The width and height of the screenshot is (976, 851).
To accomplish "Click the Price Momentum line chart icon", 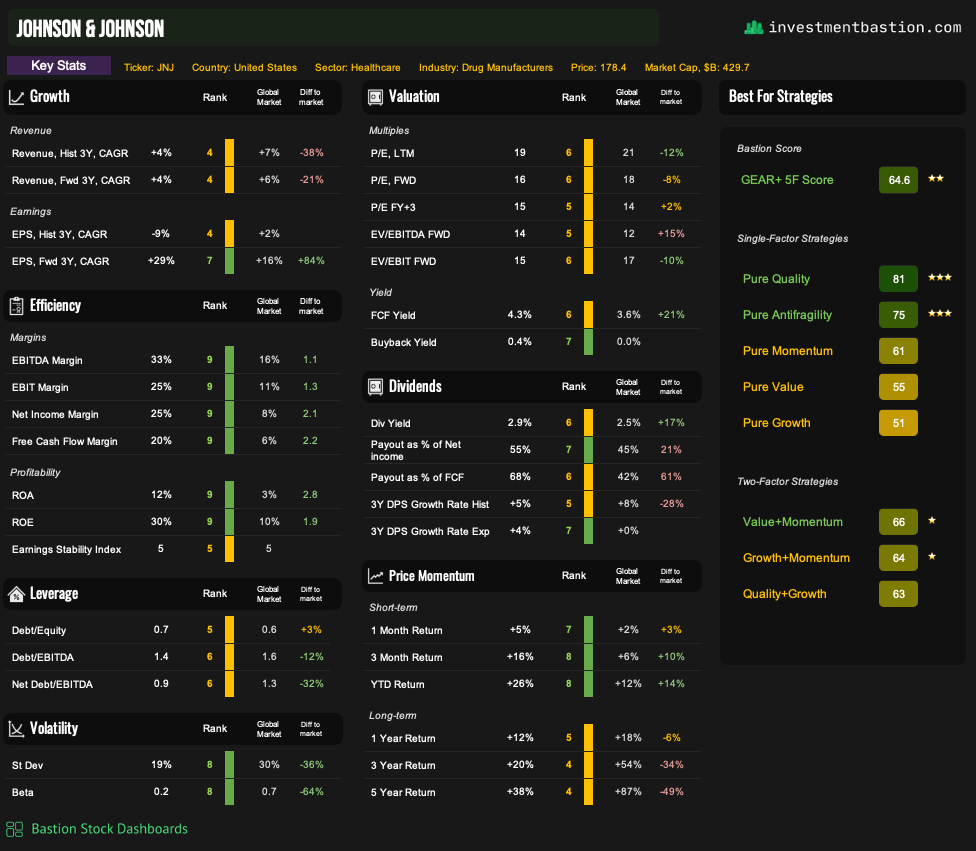I will 375,576.
